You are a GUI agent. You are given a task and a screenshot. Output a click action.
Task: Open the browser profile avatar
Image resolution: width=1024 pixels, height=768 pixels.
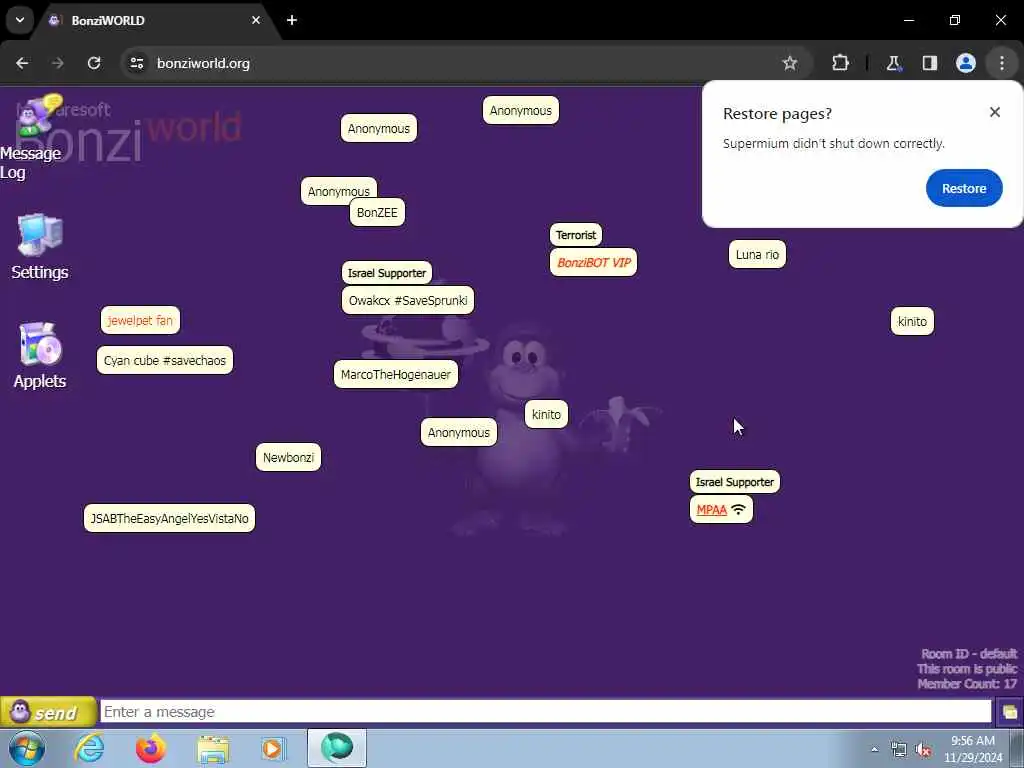click(966, 63)
